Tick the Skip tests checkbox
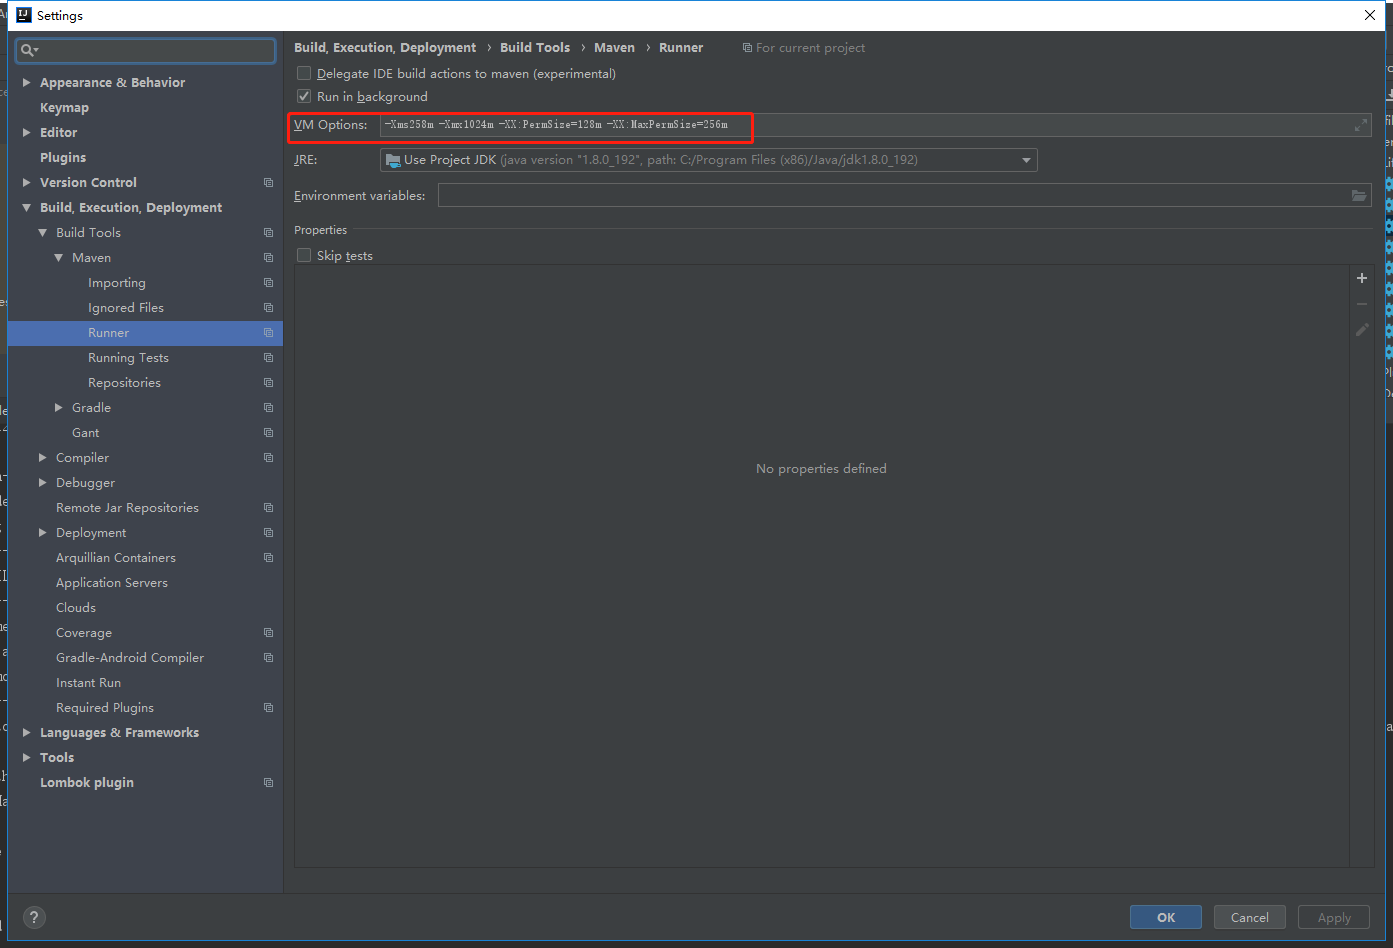The height and width of the screenshot is (948, 1393). pyautogui.click(x=304, y=255)
